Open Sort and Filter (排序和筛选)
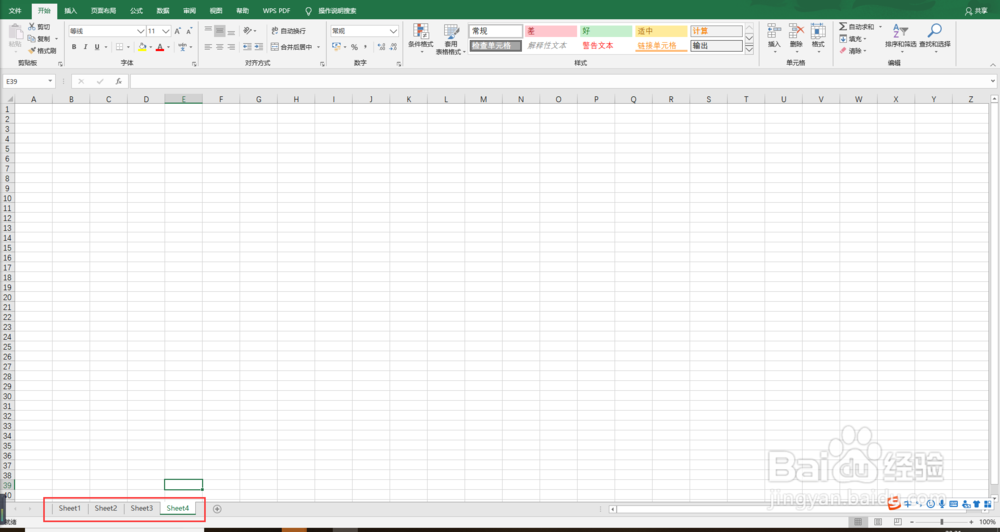The width and height of the screenshot is (1000, 532). pos(901,36)
